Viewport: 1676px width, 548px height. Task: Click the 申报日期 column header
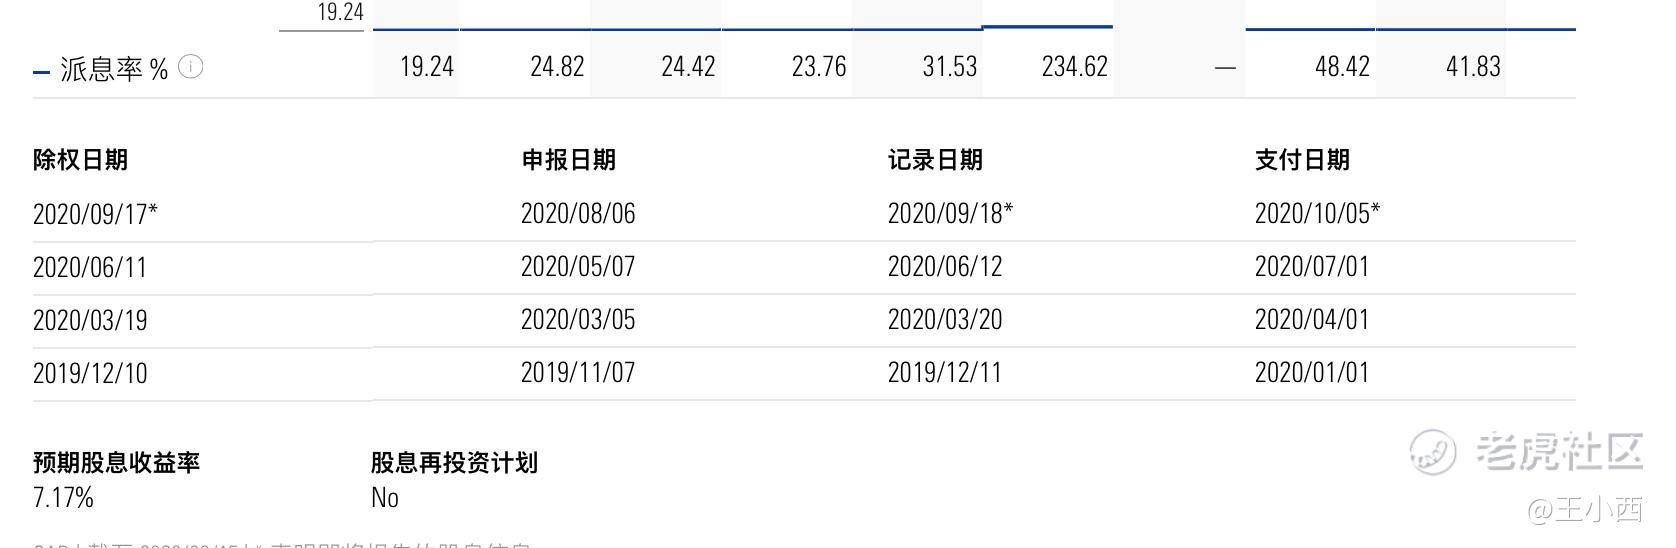(568, 160)
